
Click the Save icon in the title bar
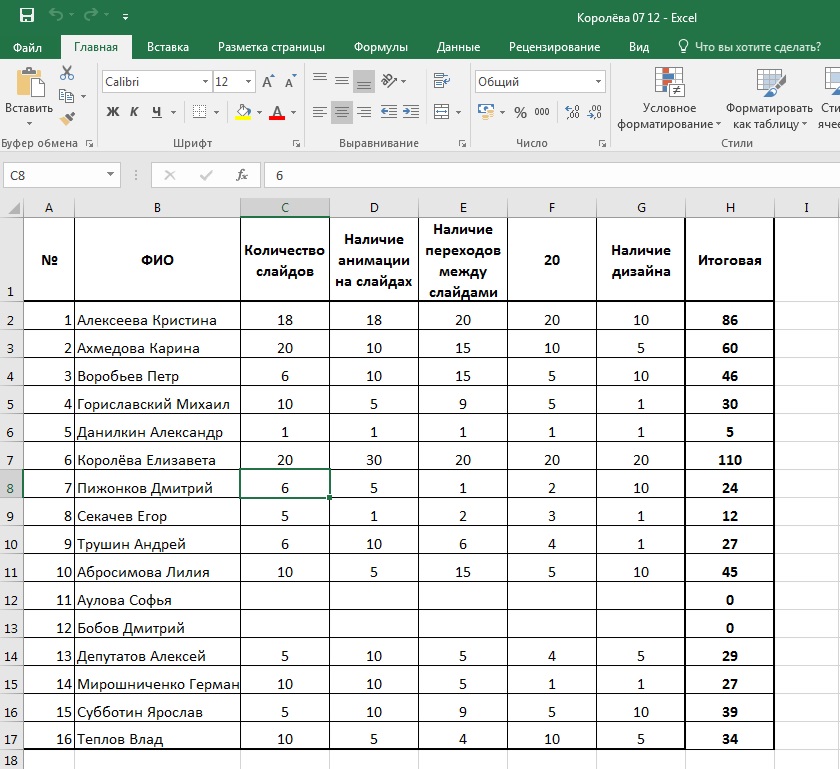click(27, 16)
